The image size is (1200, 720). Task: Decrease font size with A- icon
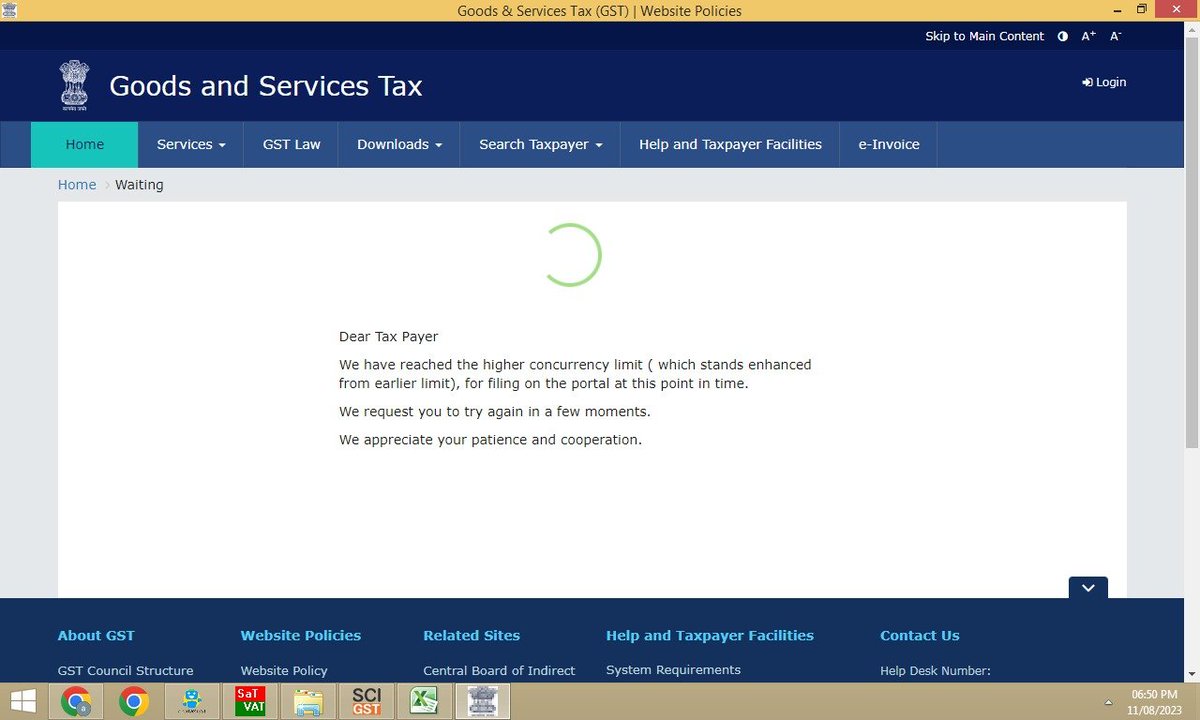(1116, 36)
